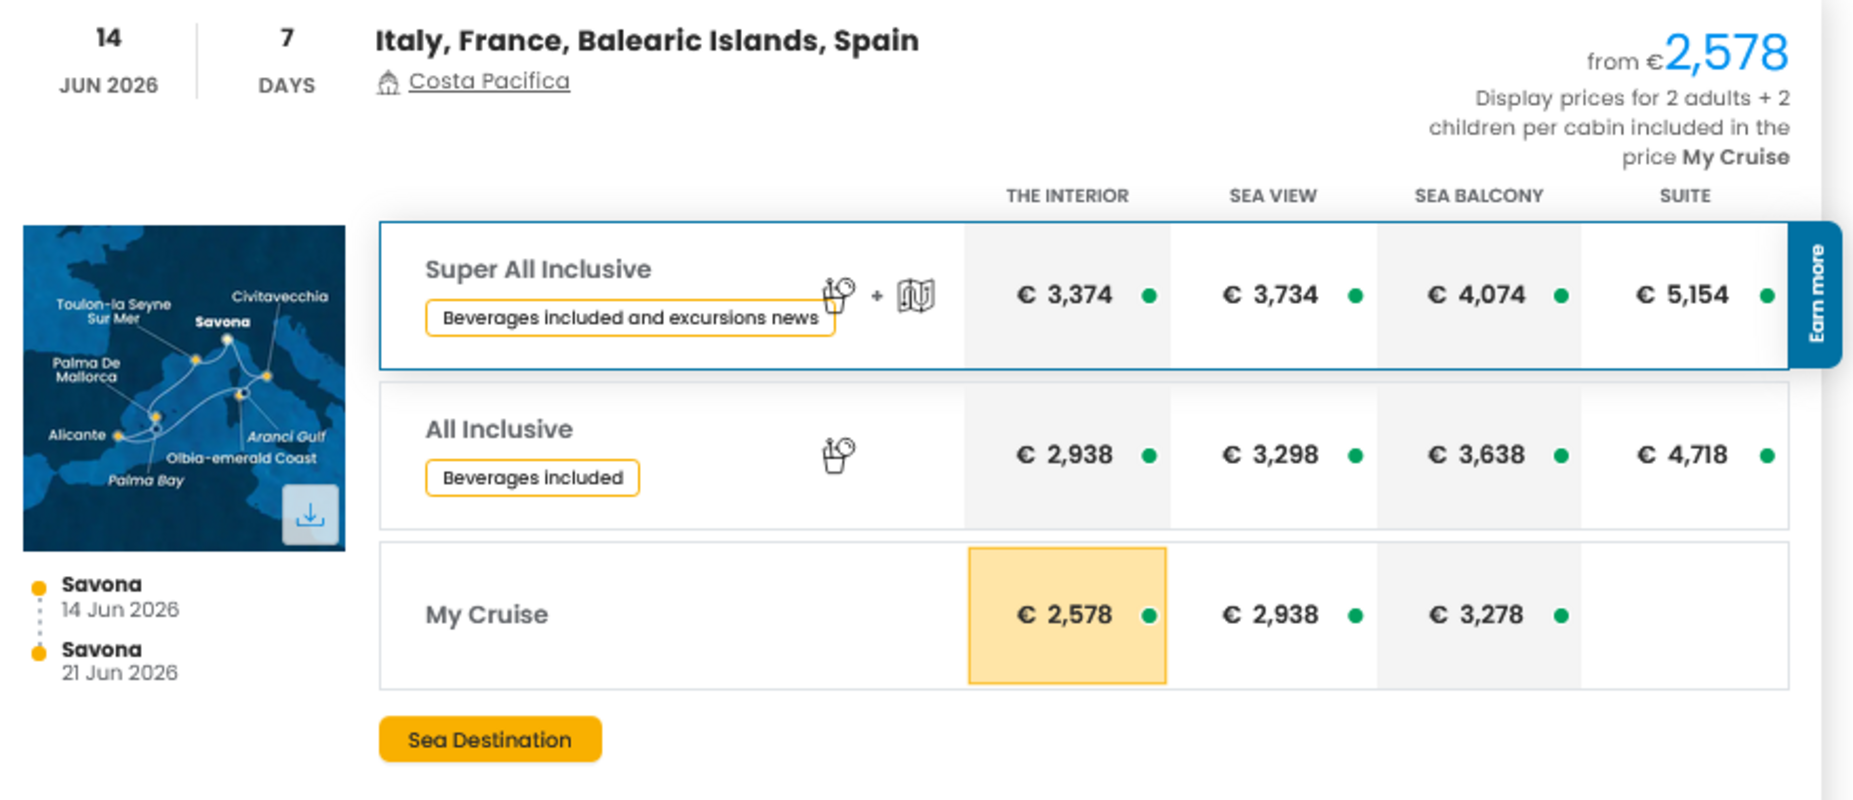Select highlighted My Cruise Interior €2,578
This screenshot has width=1853, height=800.
(1066, 615)
